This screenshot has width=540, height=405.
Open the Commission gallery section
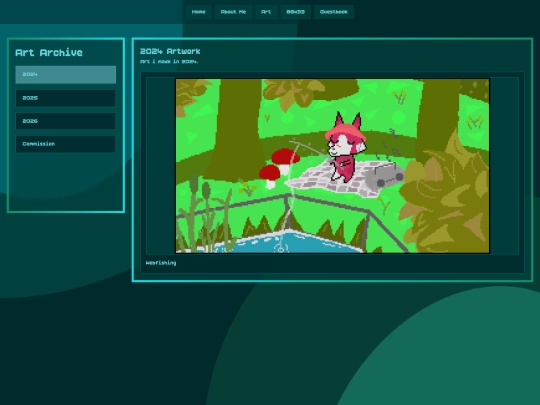coord(66,144)
